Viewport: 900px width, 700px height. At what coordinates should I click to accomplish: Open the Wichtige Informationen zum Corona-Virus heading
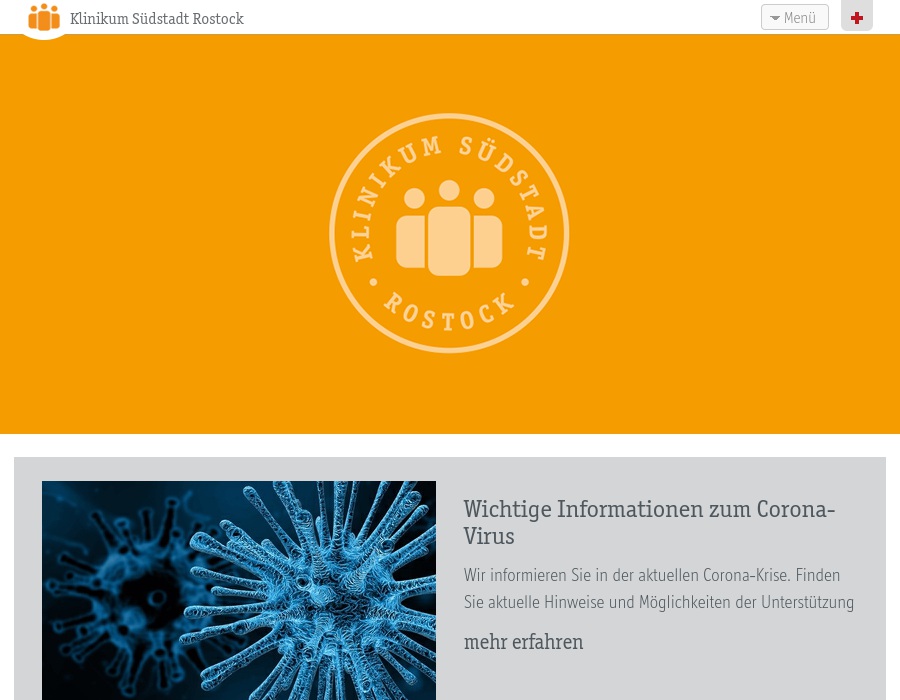(x=649, y=522)
